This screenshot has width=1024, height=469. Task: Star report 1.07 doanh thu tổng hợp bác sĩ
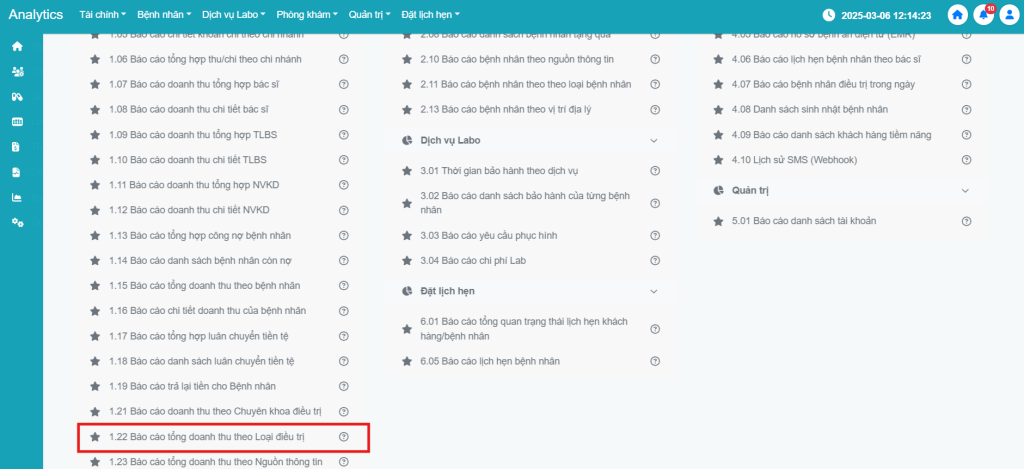[95, 84]
